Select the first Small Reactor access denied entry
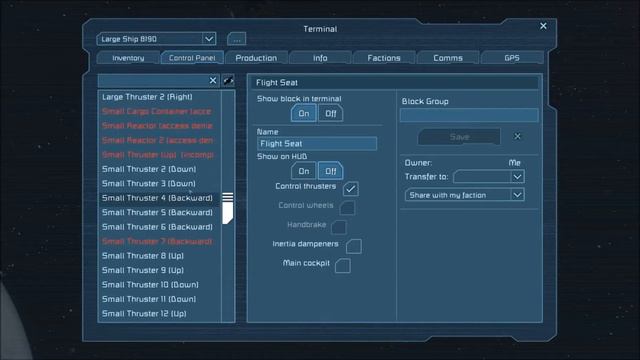 [x=160, y=126]
